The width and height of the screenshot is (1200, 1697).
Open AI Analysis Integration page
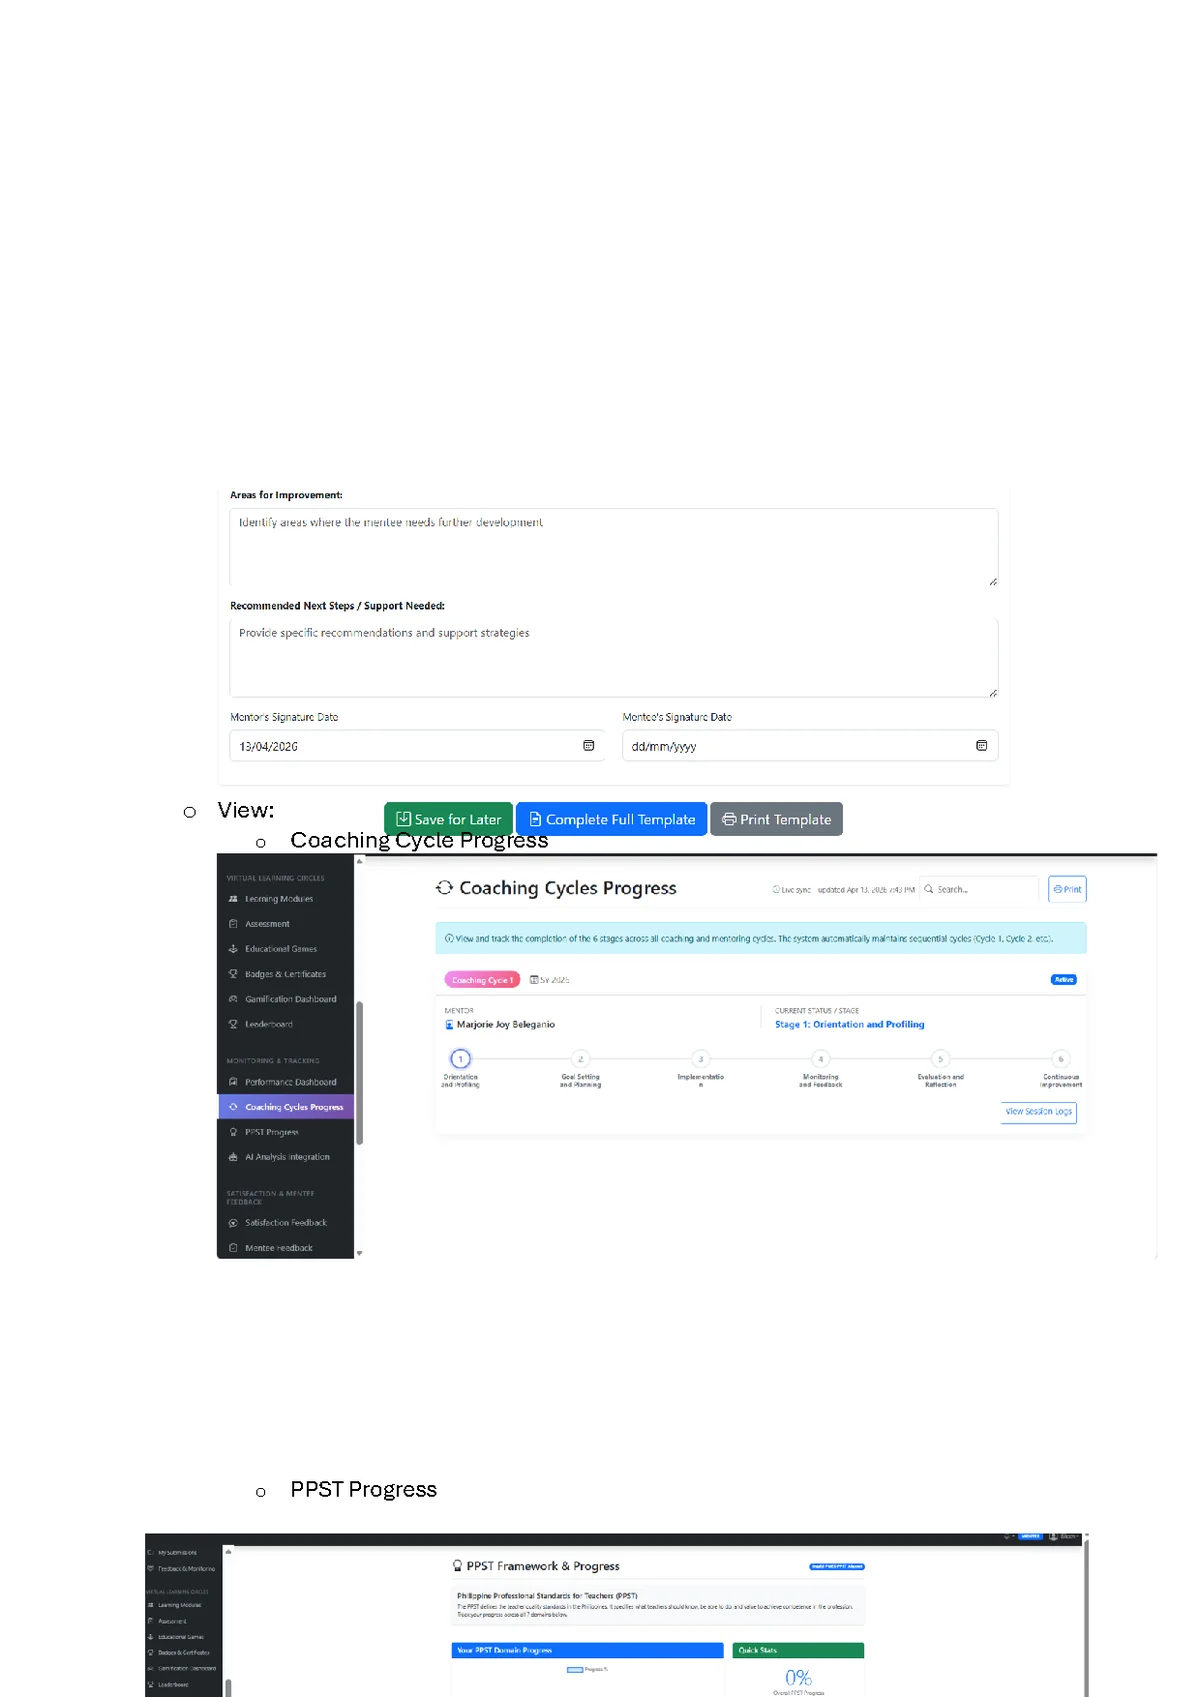tap(287, 1157)
